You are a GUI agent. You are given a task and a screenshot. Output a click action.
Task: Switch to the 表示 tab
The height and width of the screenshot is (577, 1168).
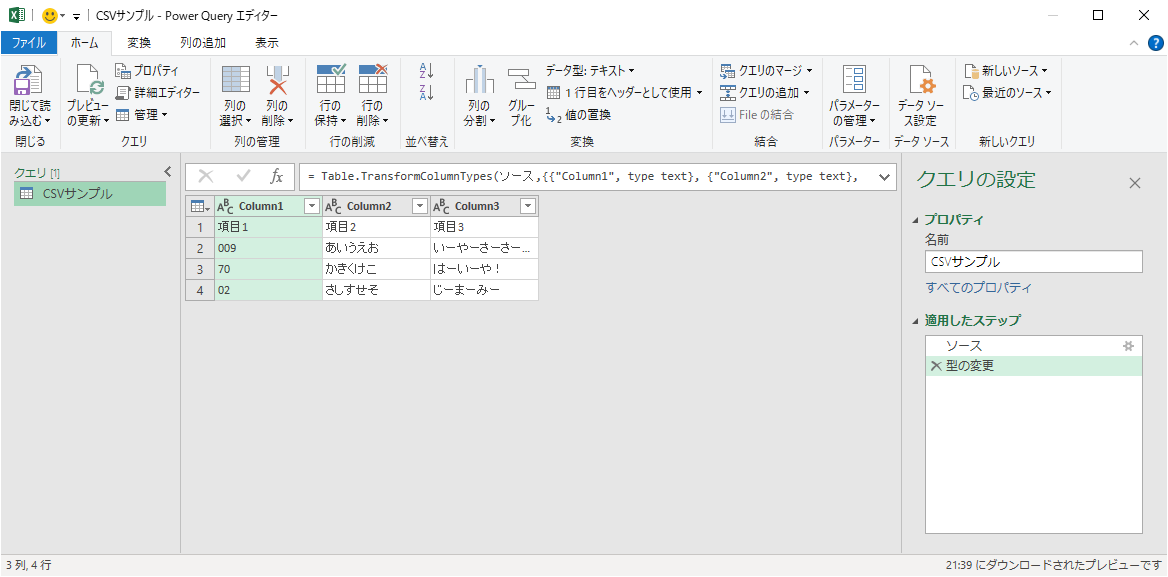tap(267, 42)
